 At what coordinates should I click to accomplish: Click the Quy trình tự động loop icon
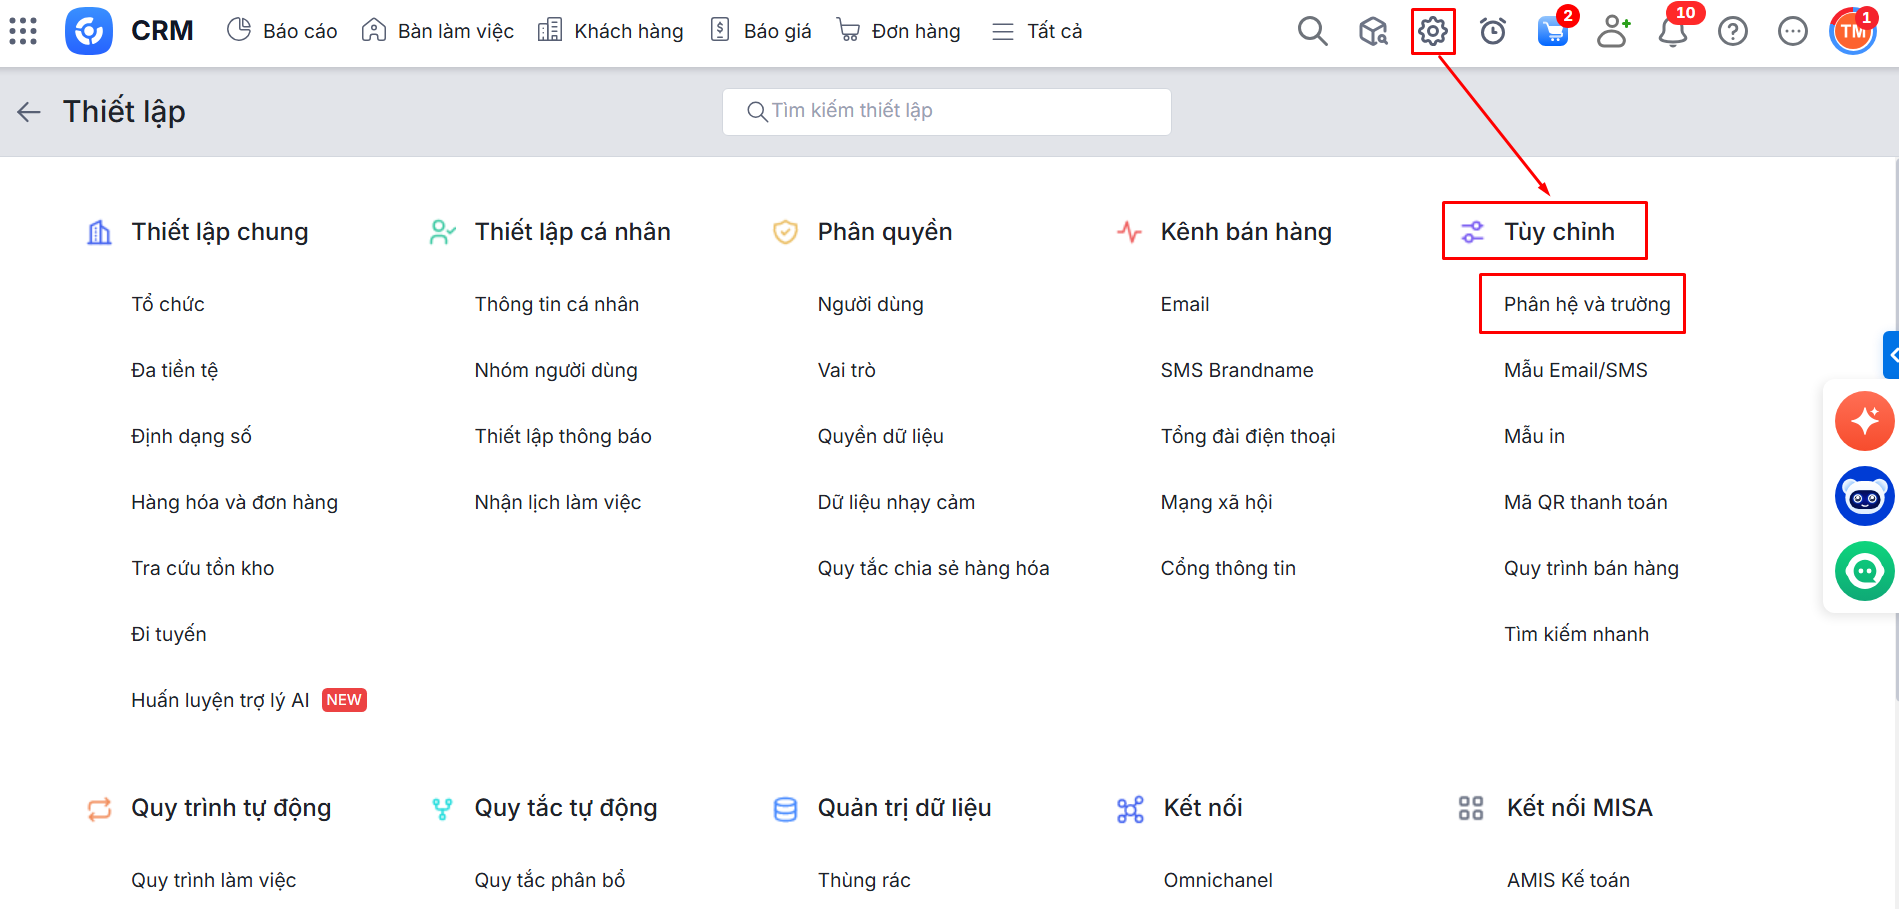pos(99,809)
